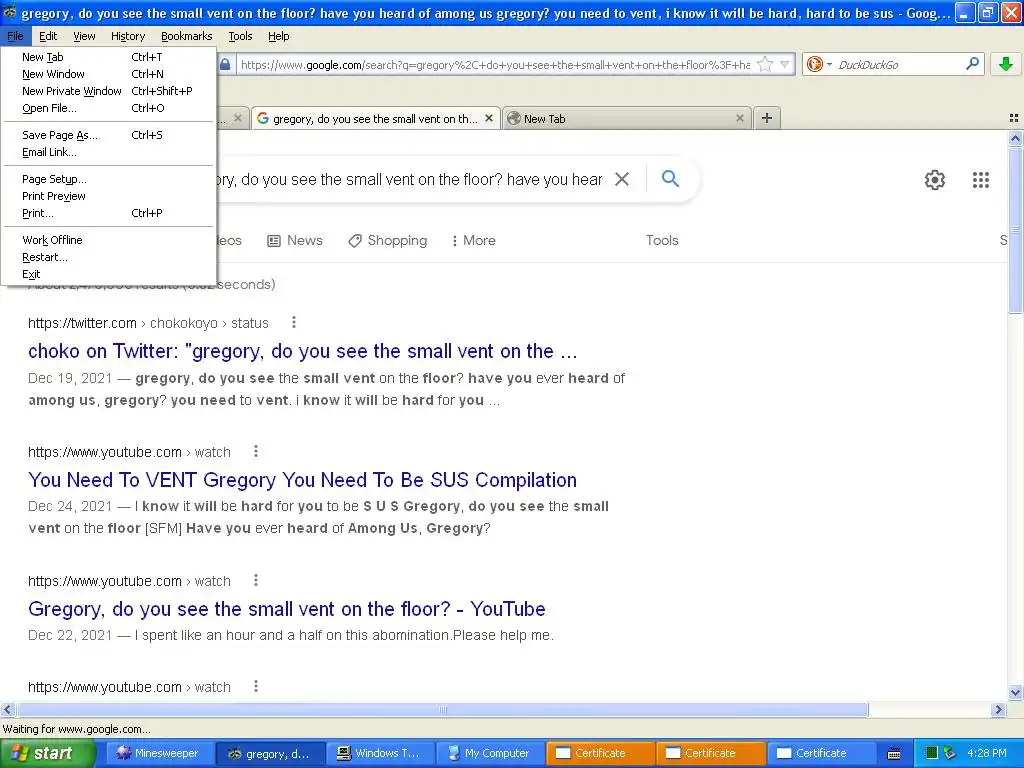1024x768 pixels.
Task: Switch to the Shopping results tab
Action: click(x=388, y=240)
